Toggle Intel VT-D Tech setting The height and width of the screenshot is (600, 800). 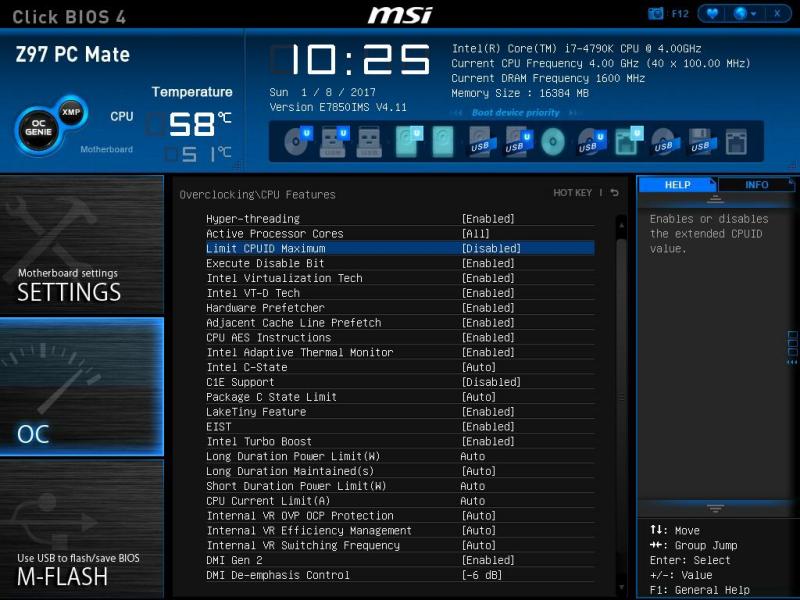[399, 292]
